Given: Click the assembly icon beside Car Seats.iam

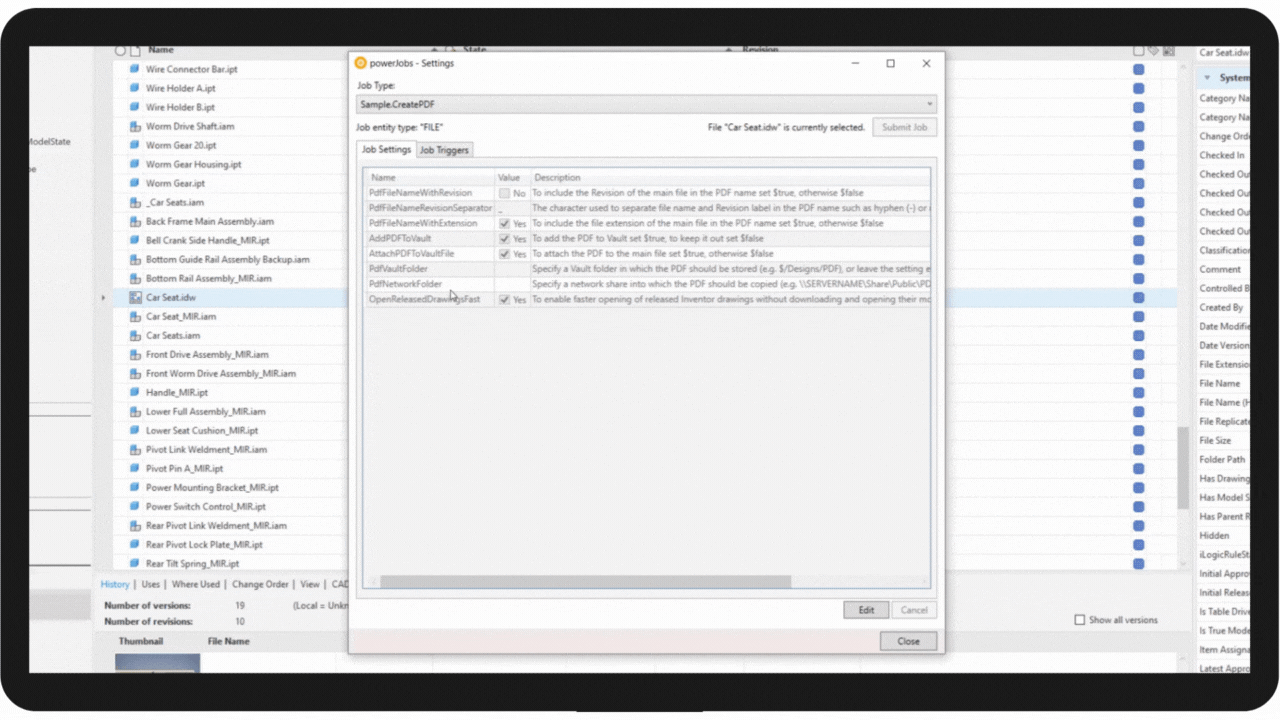Looking at the screenshot, I should coord(135,336).
